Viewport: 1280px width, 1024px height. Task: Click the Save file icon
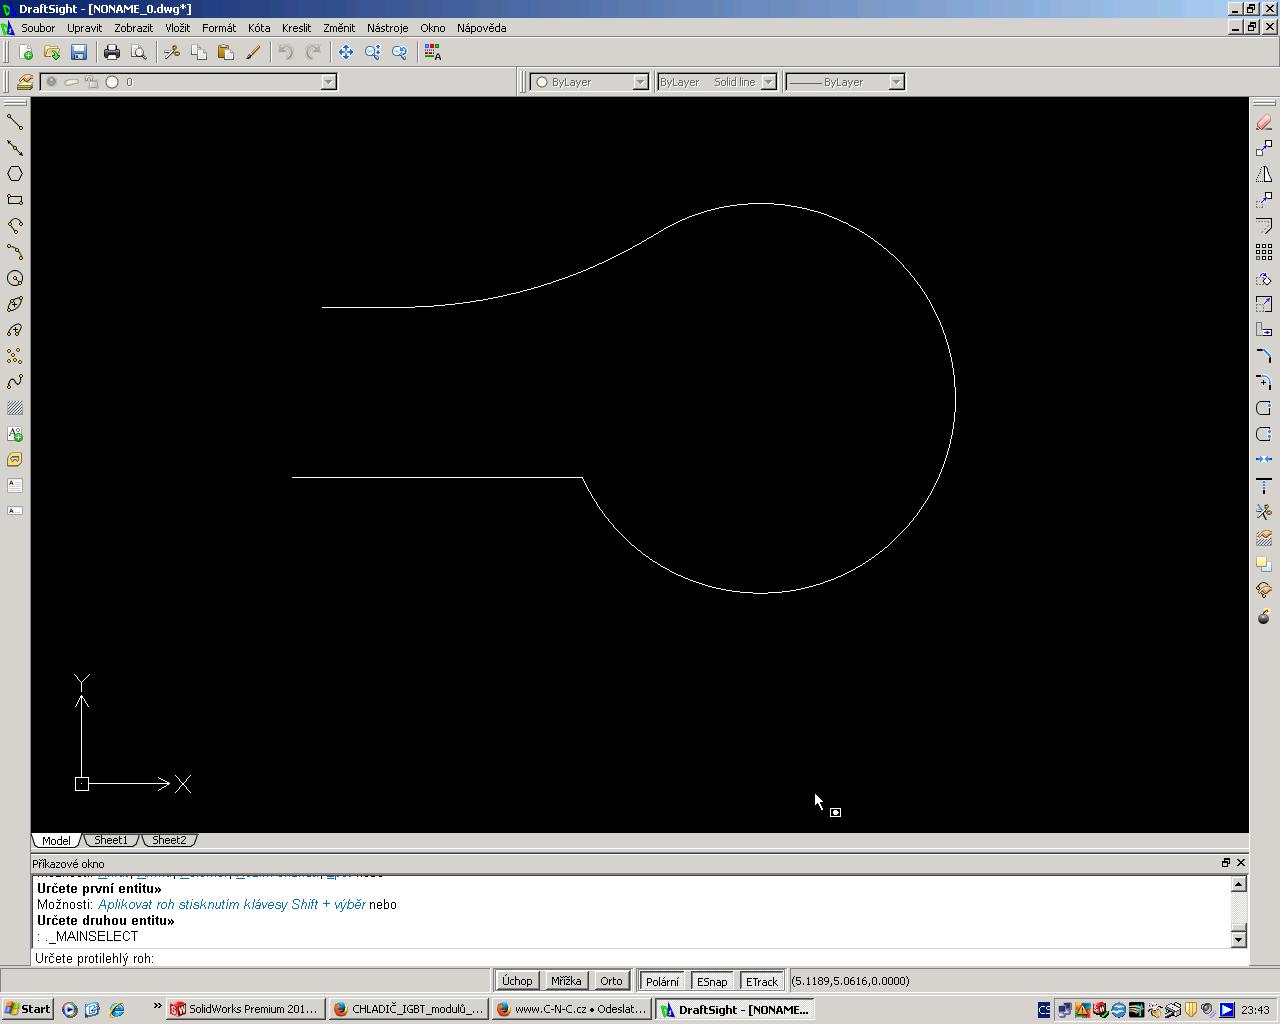click(x=79, y=52)
